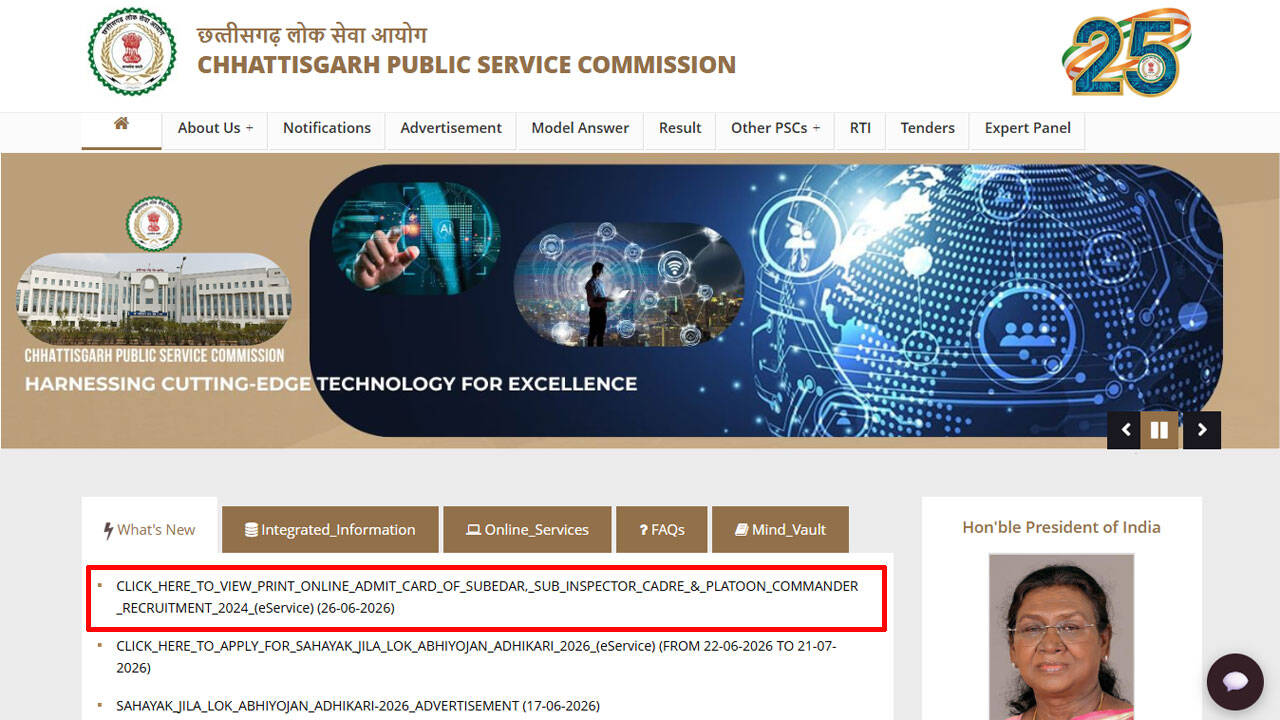Show previous banner slide arrow

tap(1126, 430)
